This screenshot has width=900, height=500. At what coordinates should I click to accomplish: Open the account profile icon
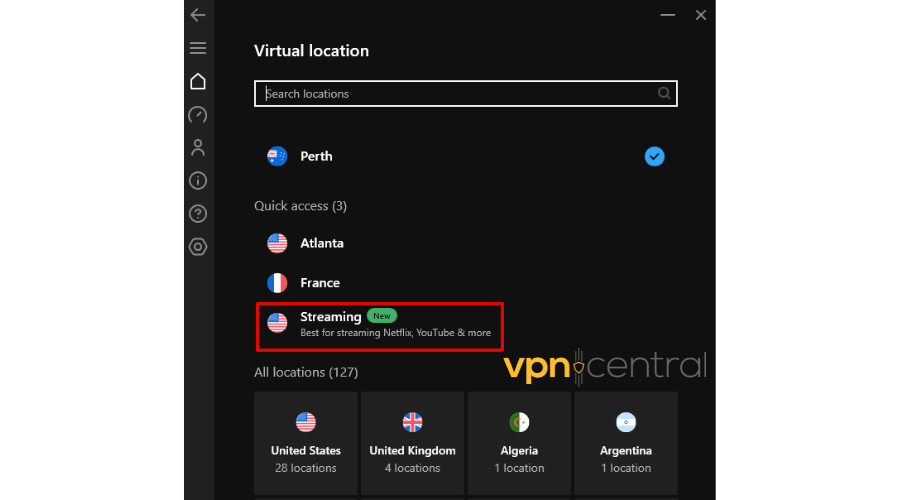tap(198, 148)
